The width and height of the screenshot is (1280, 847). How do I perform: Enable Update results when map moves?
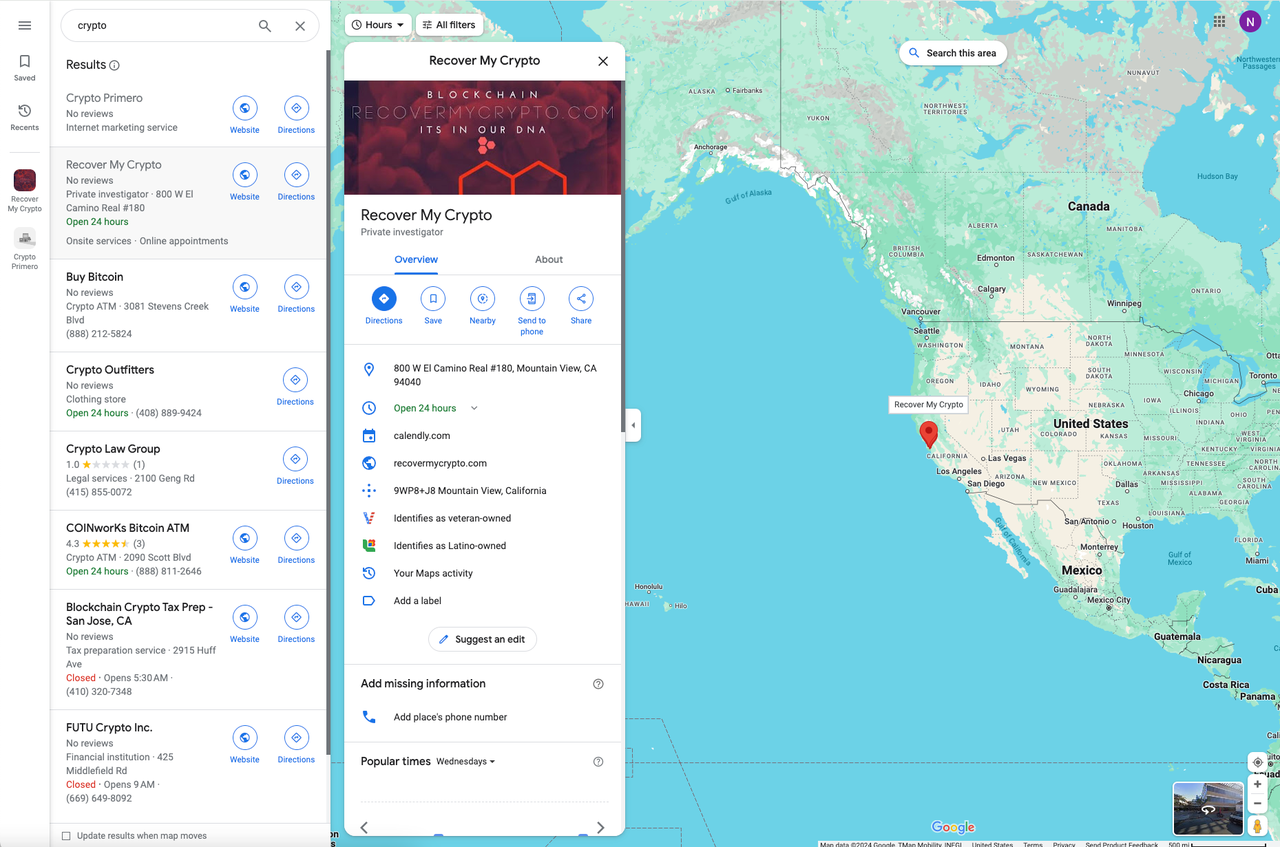66,836
